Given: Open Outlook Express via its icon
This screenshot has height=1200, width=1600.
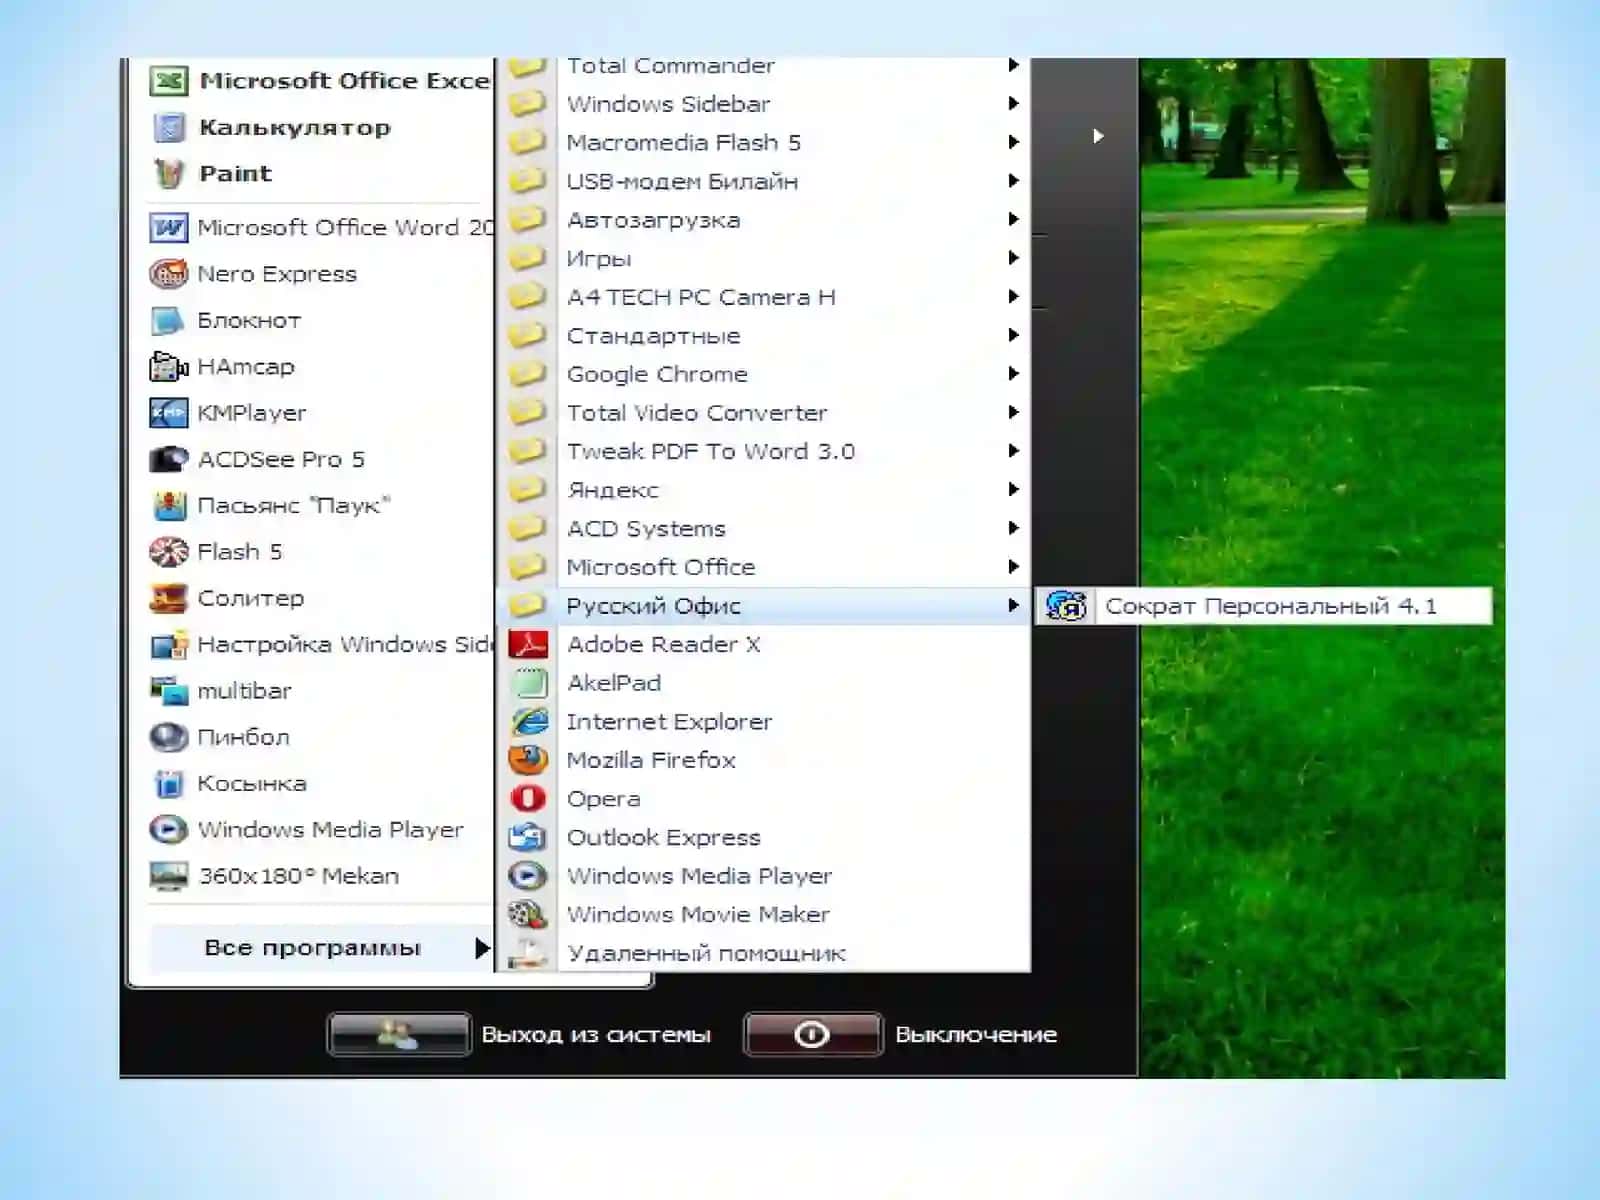Looking at the screenshot, I should [x=528, y=837].
